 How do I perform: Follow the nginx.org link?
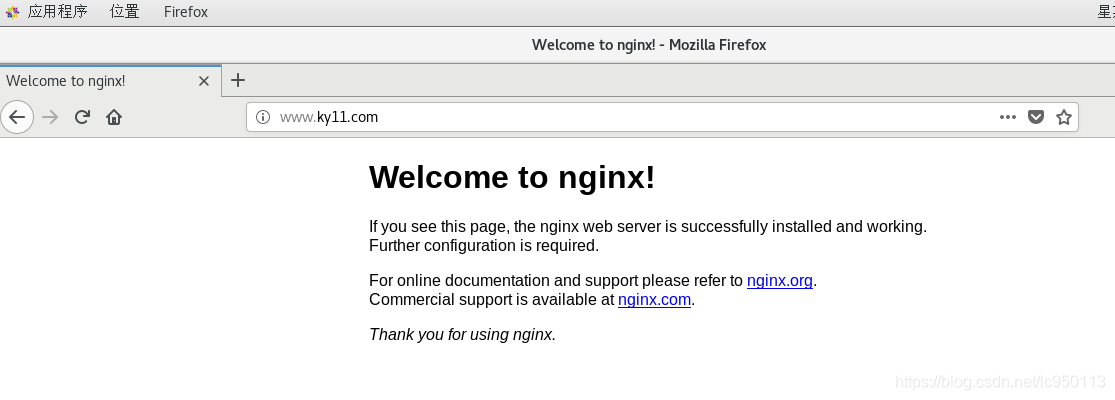pos(779,281)
